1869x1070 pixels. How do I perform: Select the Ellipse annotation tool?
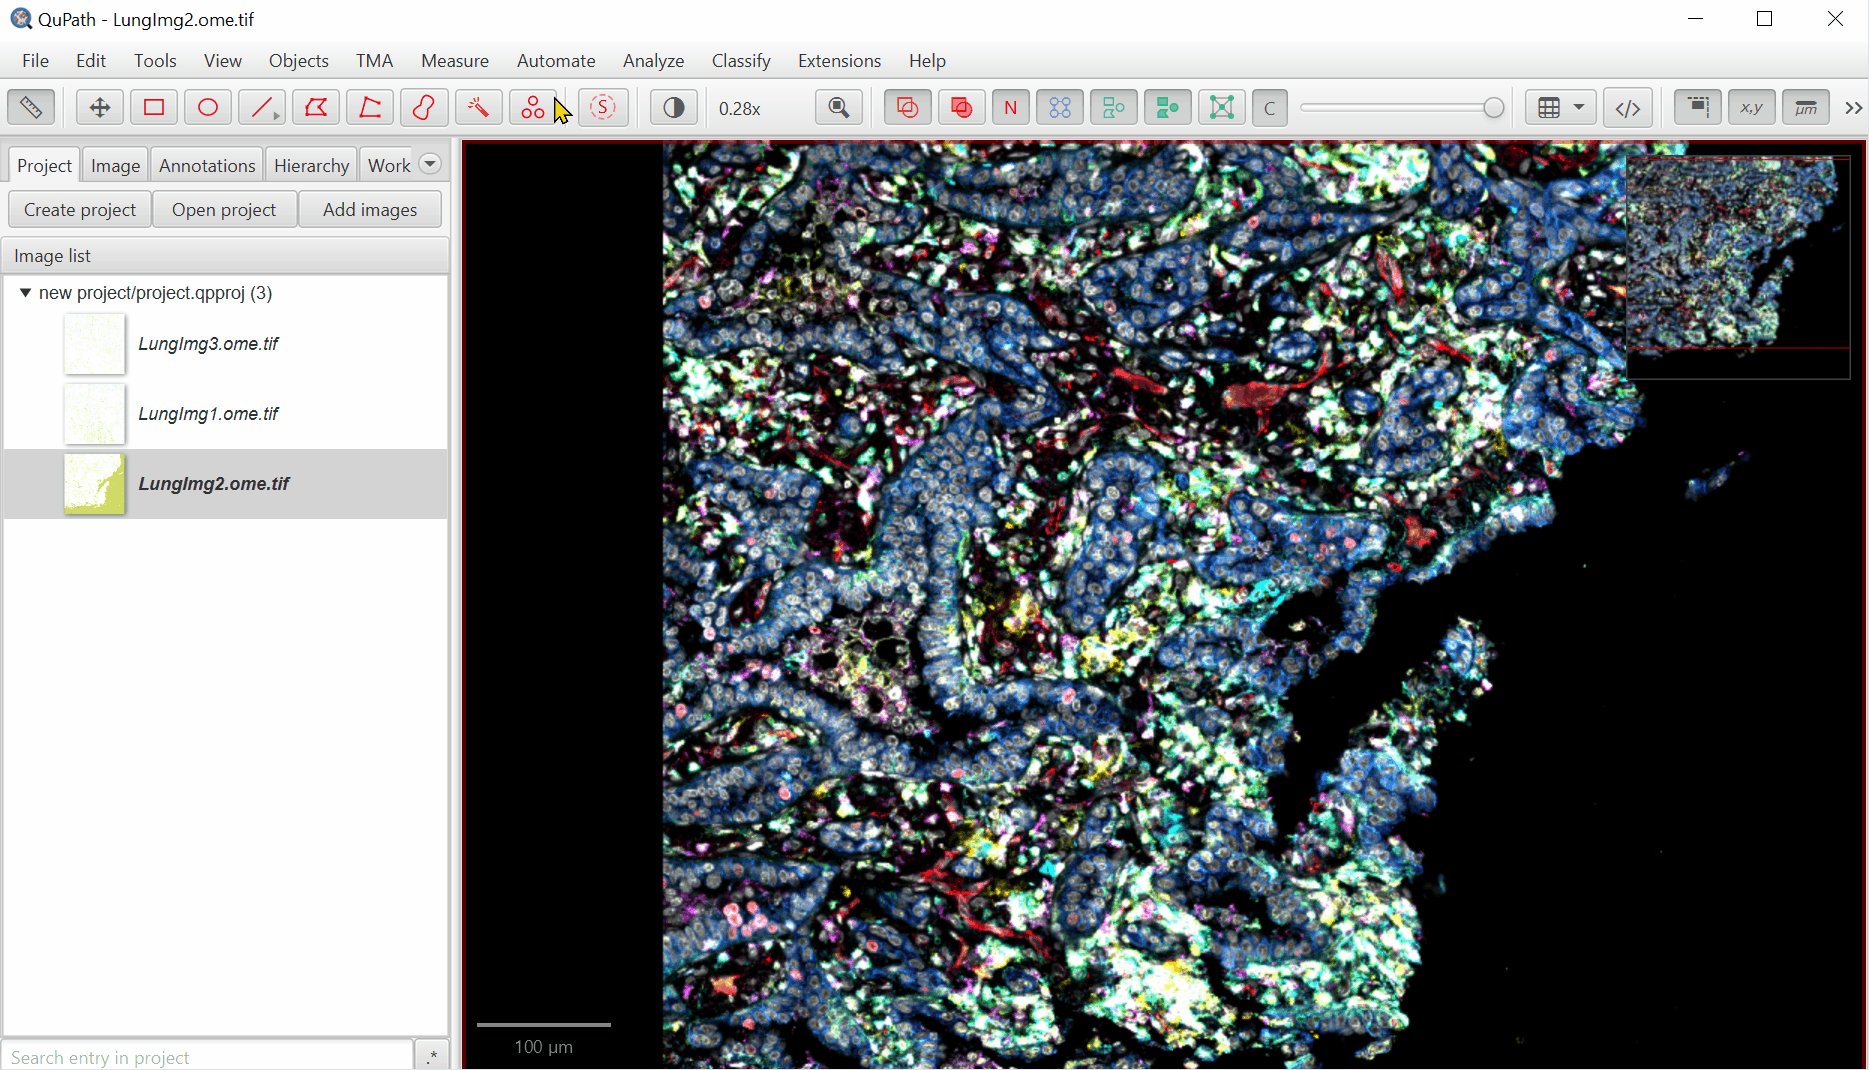(x=207, y=107)
